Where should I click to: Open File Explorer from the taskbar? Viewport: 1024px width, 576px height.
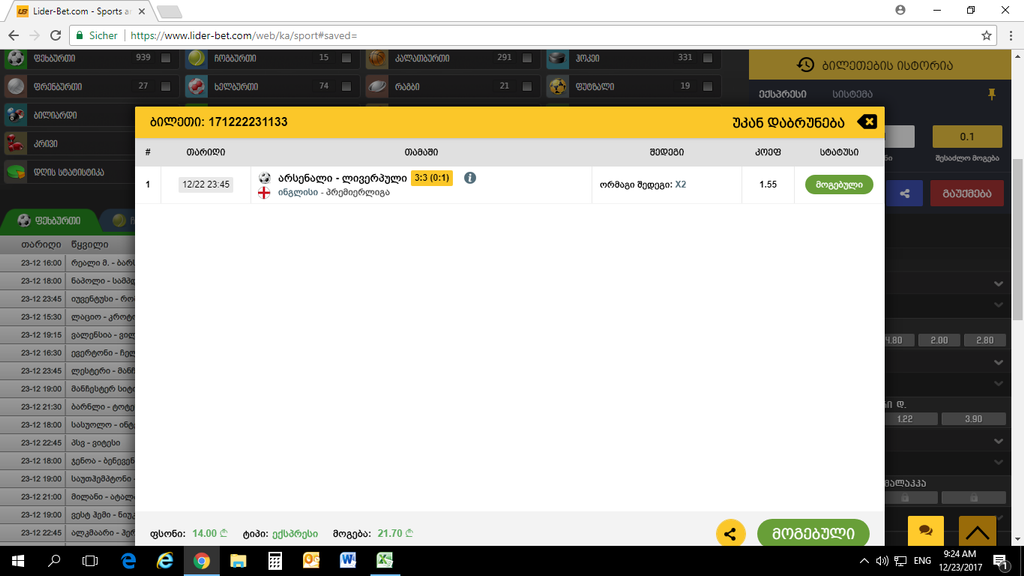238,560
